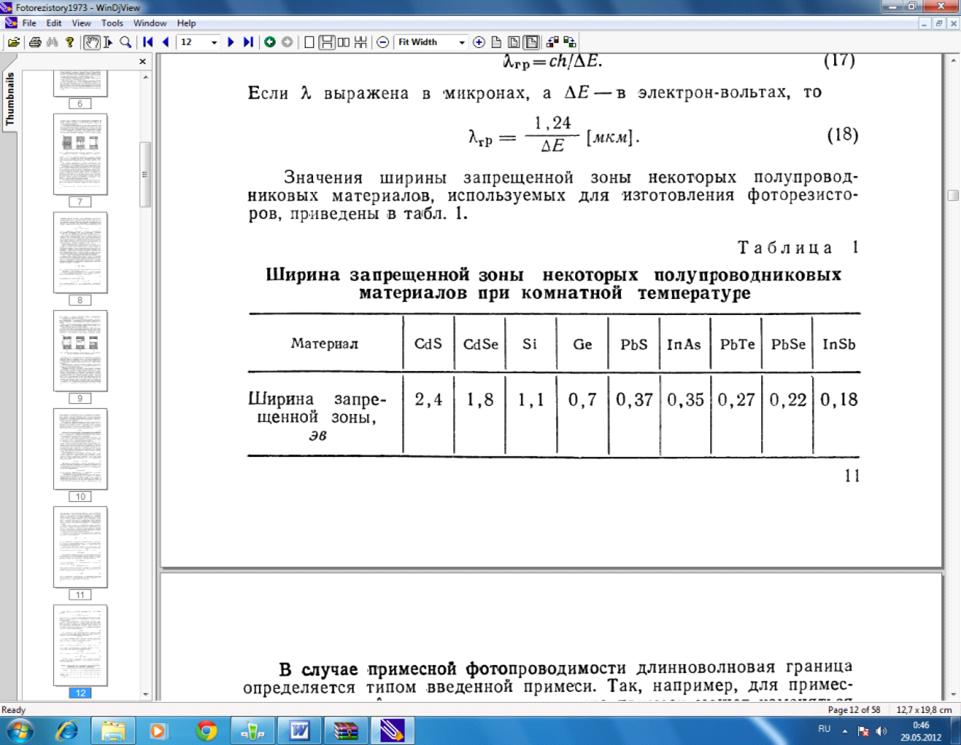
Task: Go to the first page
Action: [148, 42]
